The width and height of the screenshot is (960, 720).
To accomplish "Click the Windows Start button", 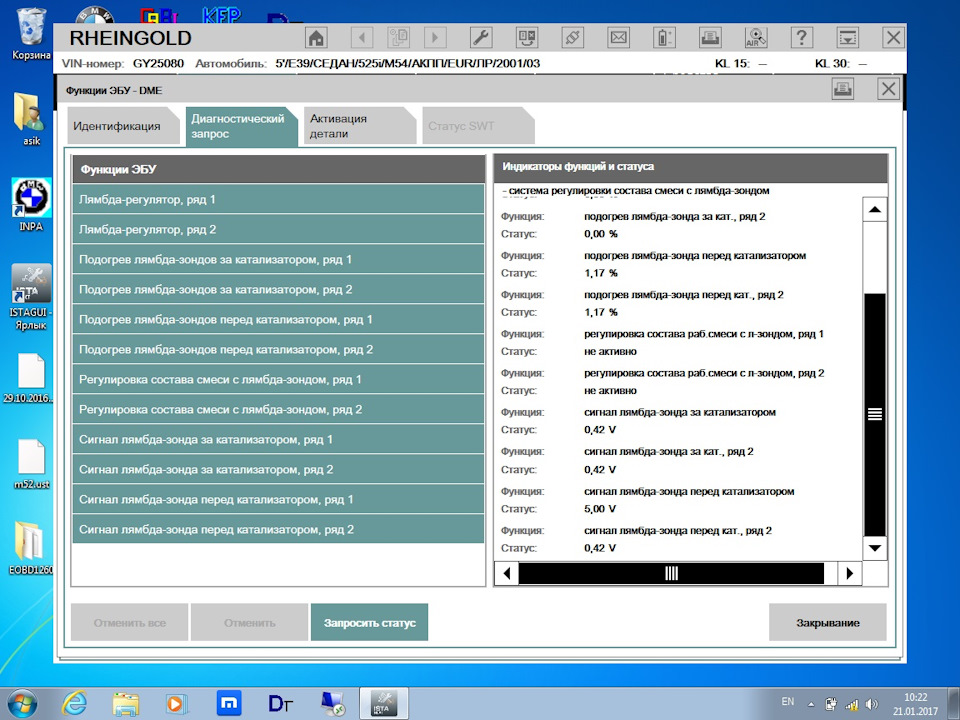I will 22,704.
